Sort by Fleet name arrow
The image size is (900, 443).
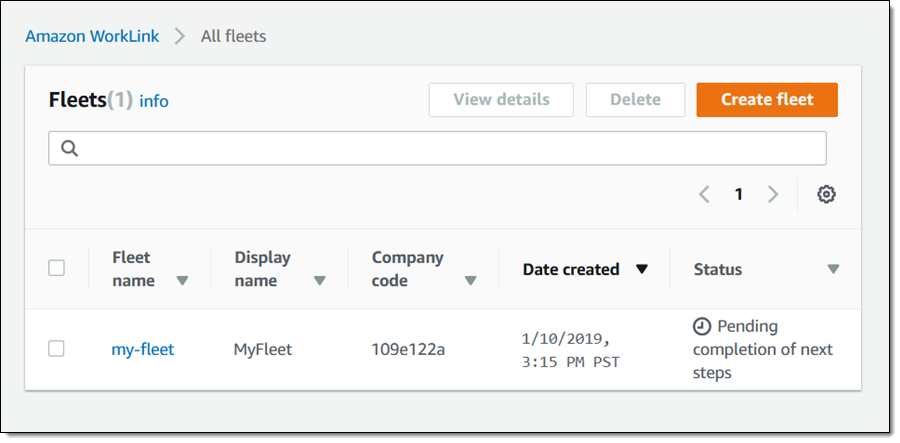coord(182,281)
